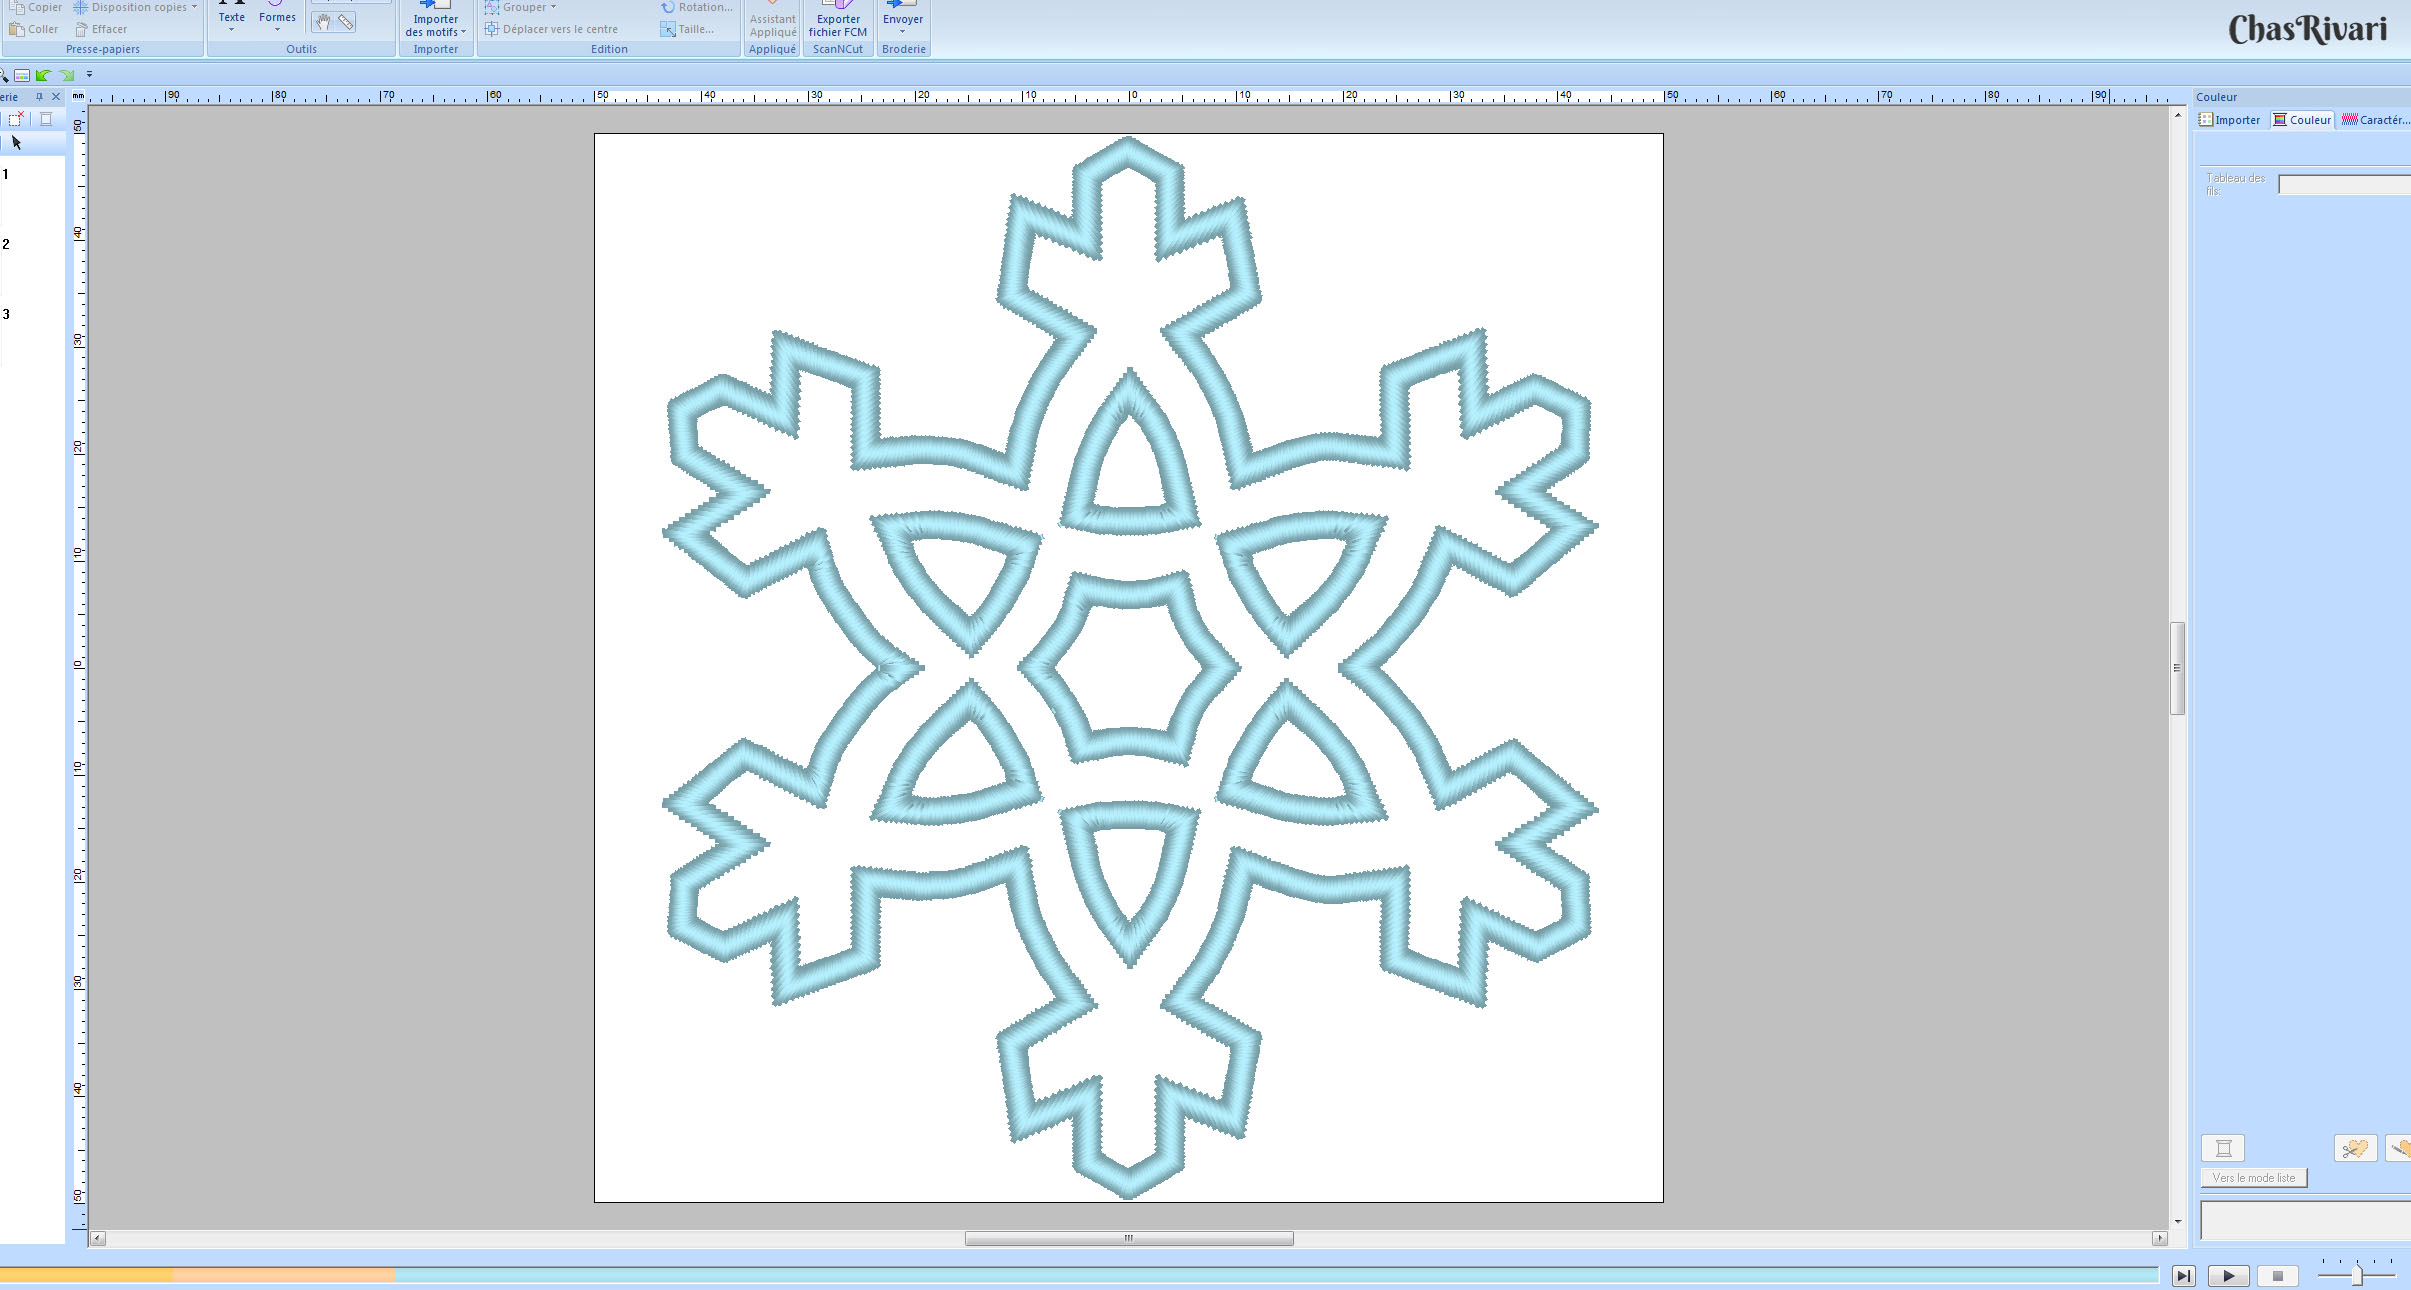The height and width of the screenshot is (1290, 2411).
Task: Click the redo green arrow
Action: pyautogui.click(x=67, y=75)
